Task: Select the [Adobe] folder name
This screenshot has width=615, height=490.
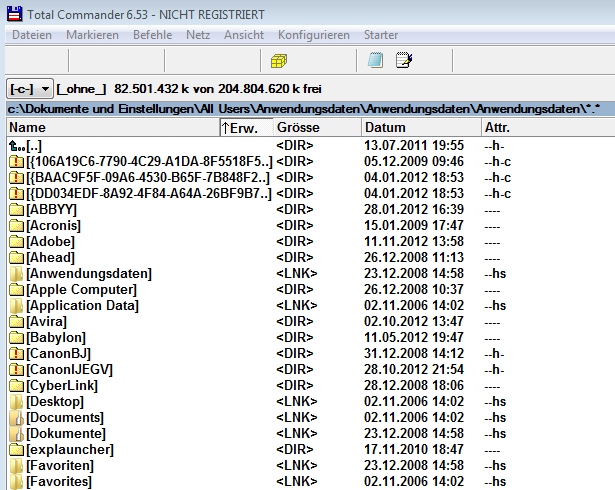Action: [x=50, y=242]
